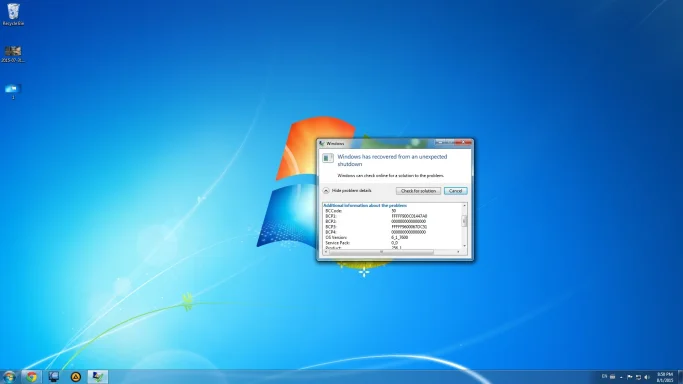
Task: Show hidden tray icons arrow
Action: click(621, 377)
